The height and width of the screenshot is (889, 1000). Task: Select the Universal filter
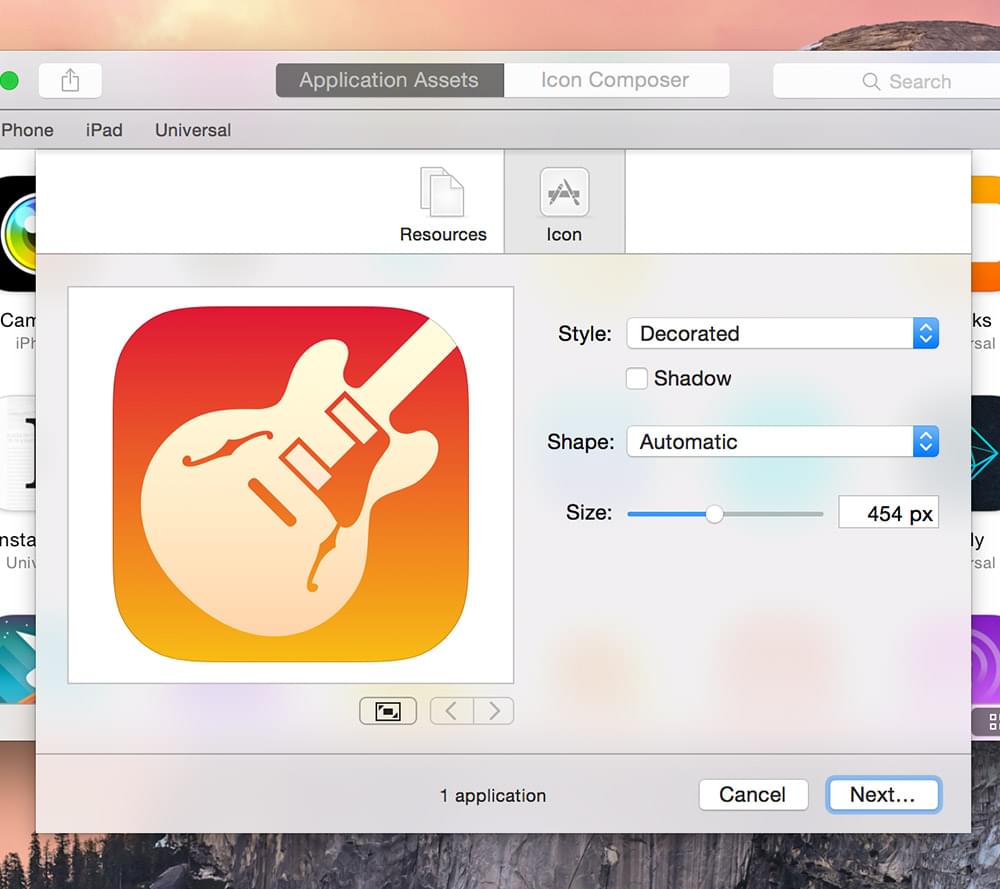(x=193, y=130)
